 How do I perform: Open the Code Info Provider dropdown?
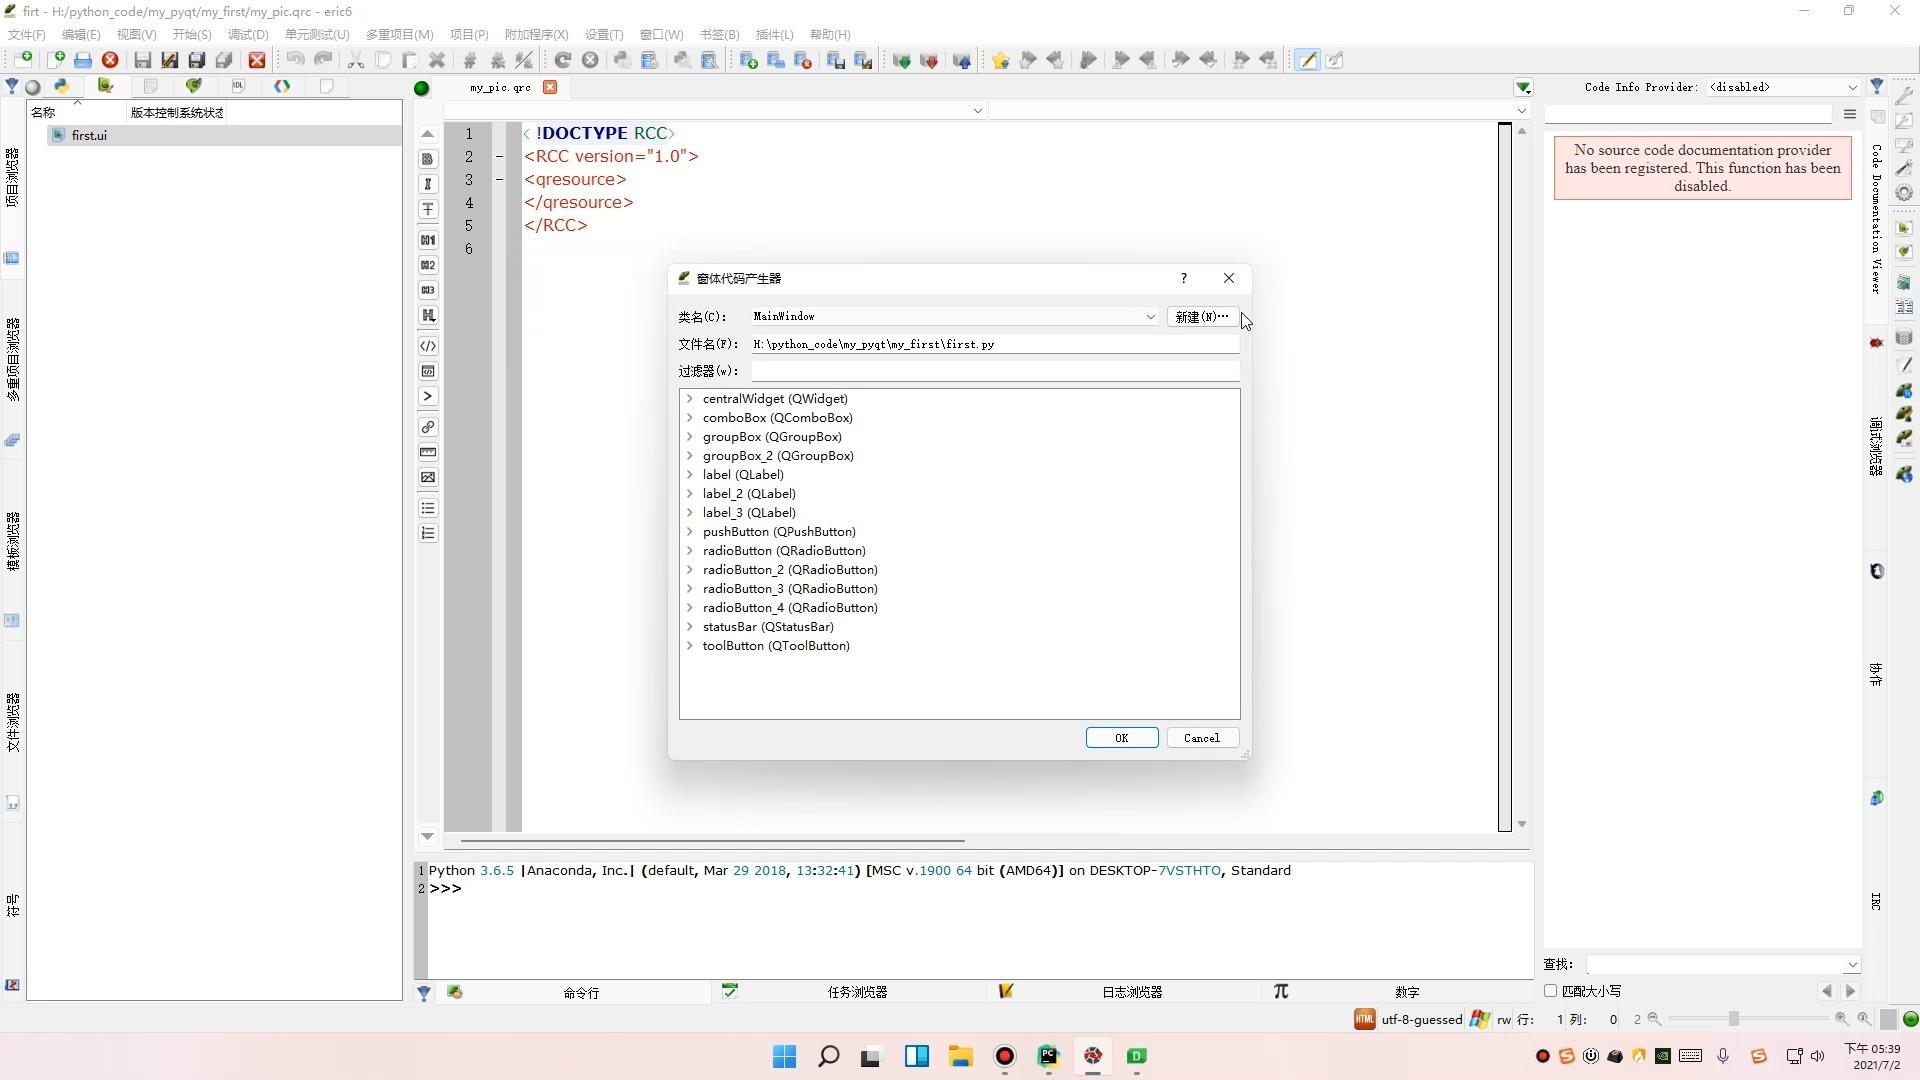(1852, 87)
